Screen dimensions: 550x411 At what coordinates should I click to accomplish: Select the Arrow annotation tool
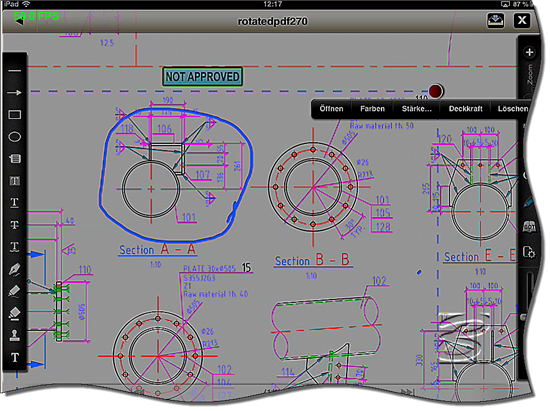pyautogui.click(x=14, y=93)
